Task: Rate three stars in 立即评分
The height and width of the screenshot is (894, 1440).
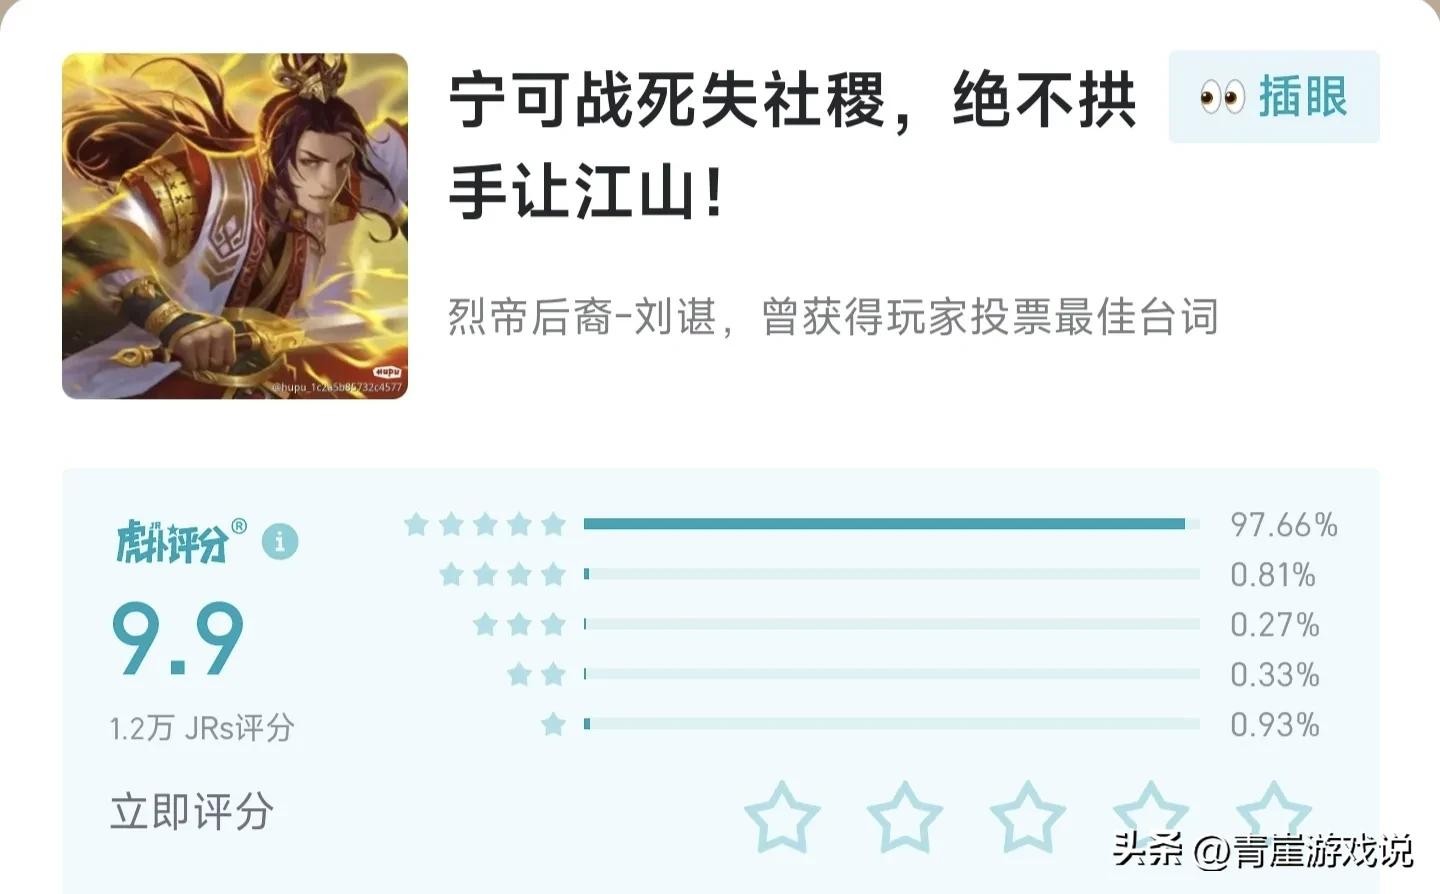Action: [x=1028, y=817]
